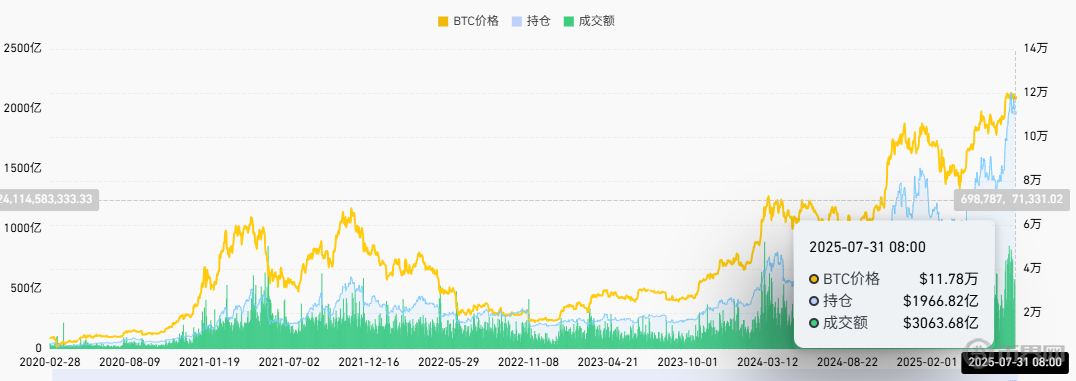Click the 1000亿 left axis label
This screenshot has width=1076, height=381.
[x=23, y=228]
